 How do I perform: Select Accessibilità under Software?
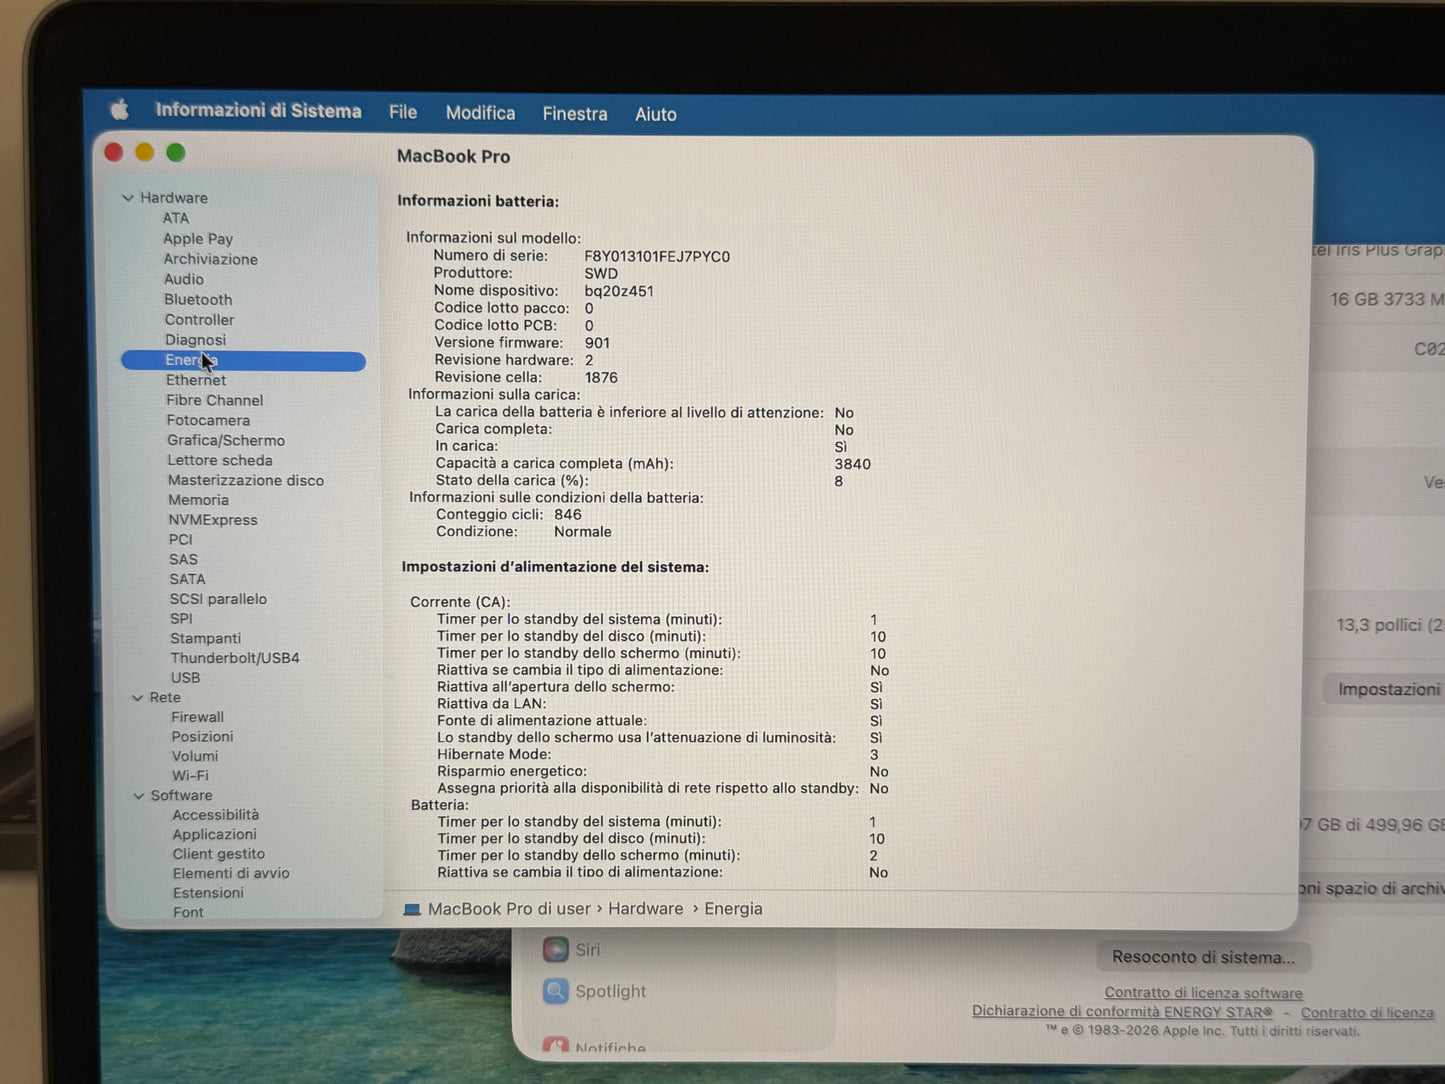point(215,815)
